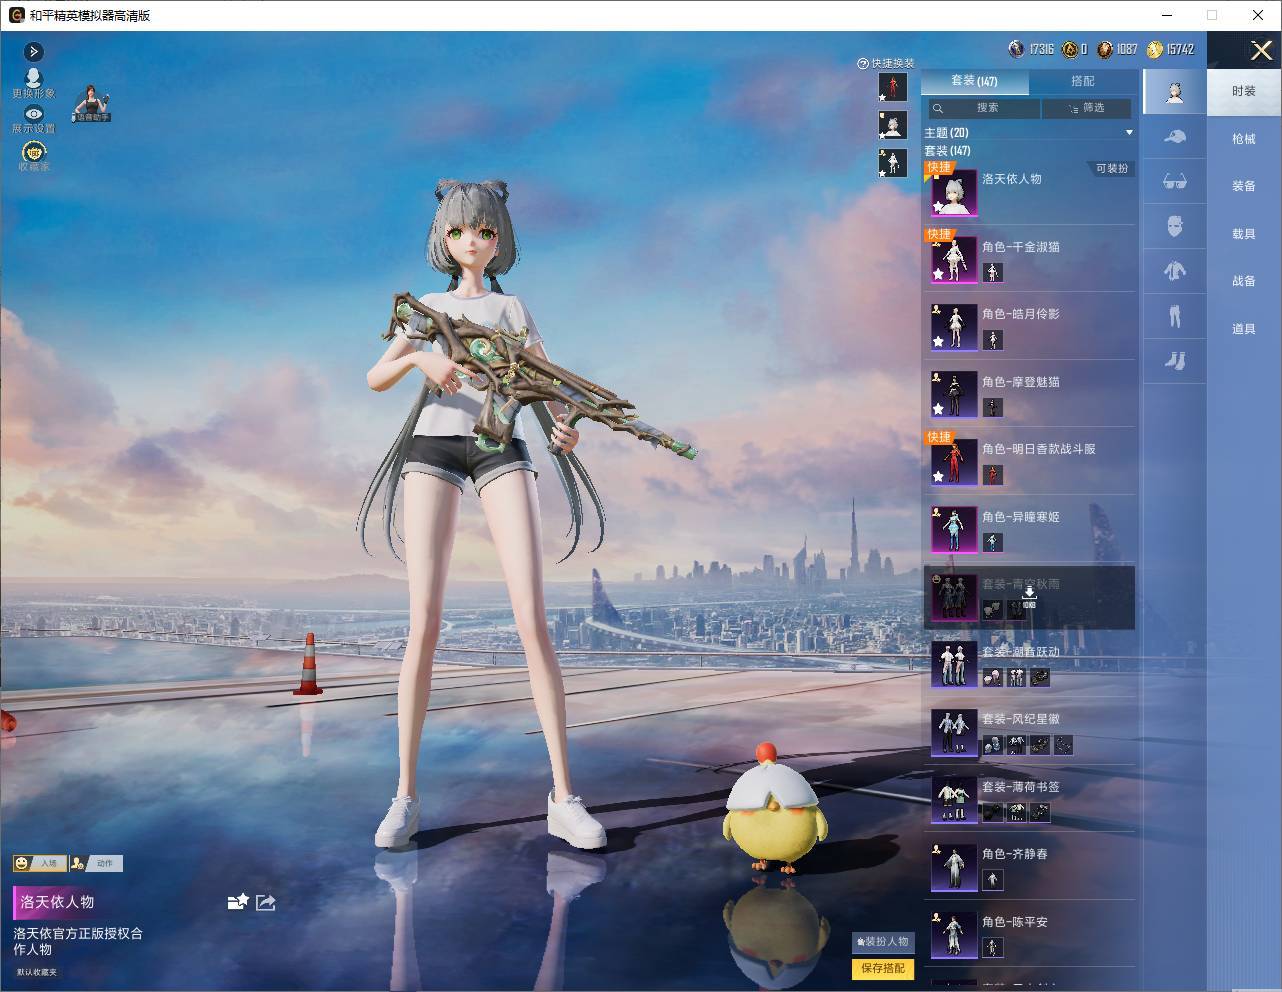Viewport: 1282px width, 992px height.
Task: Click the share arrow icon
Action: coord(265,902)
